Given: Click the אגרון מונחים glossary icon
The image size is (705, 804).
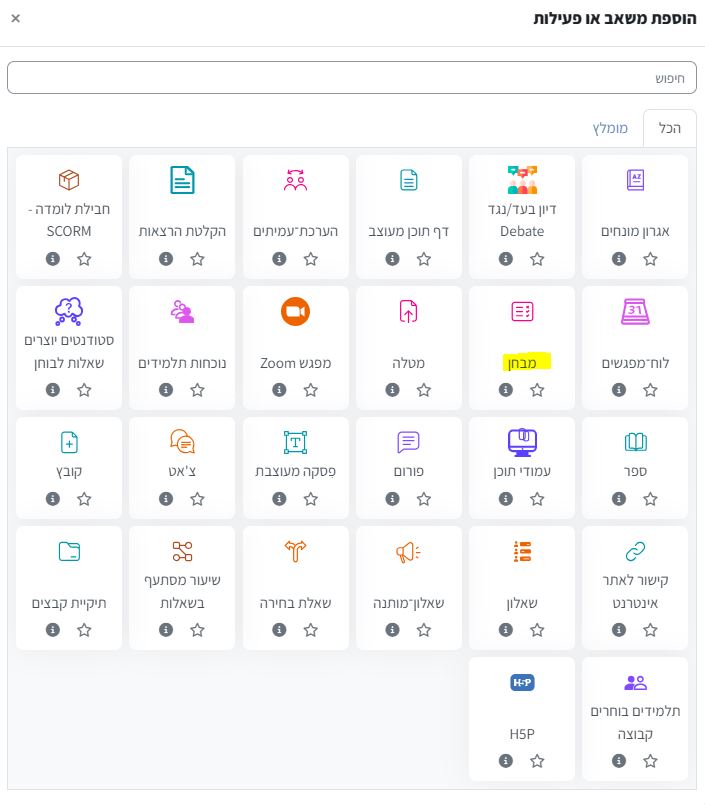Looking at the screenshot, I should coord(635,180).
